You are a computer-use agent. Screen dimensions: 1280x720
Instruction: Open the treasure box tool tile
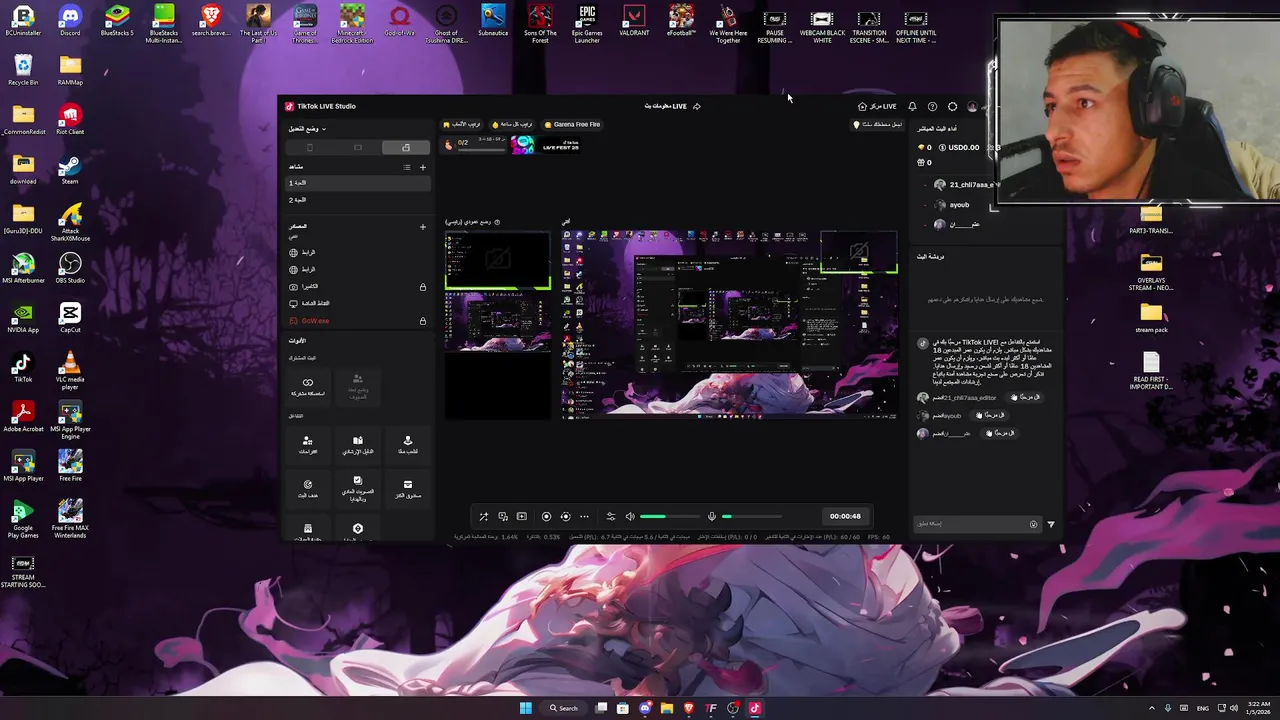point(408,489)
